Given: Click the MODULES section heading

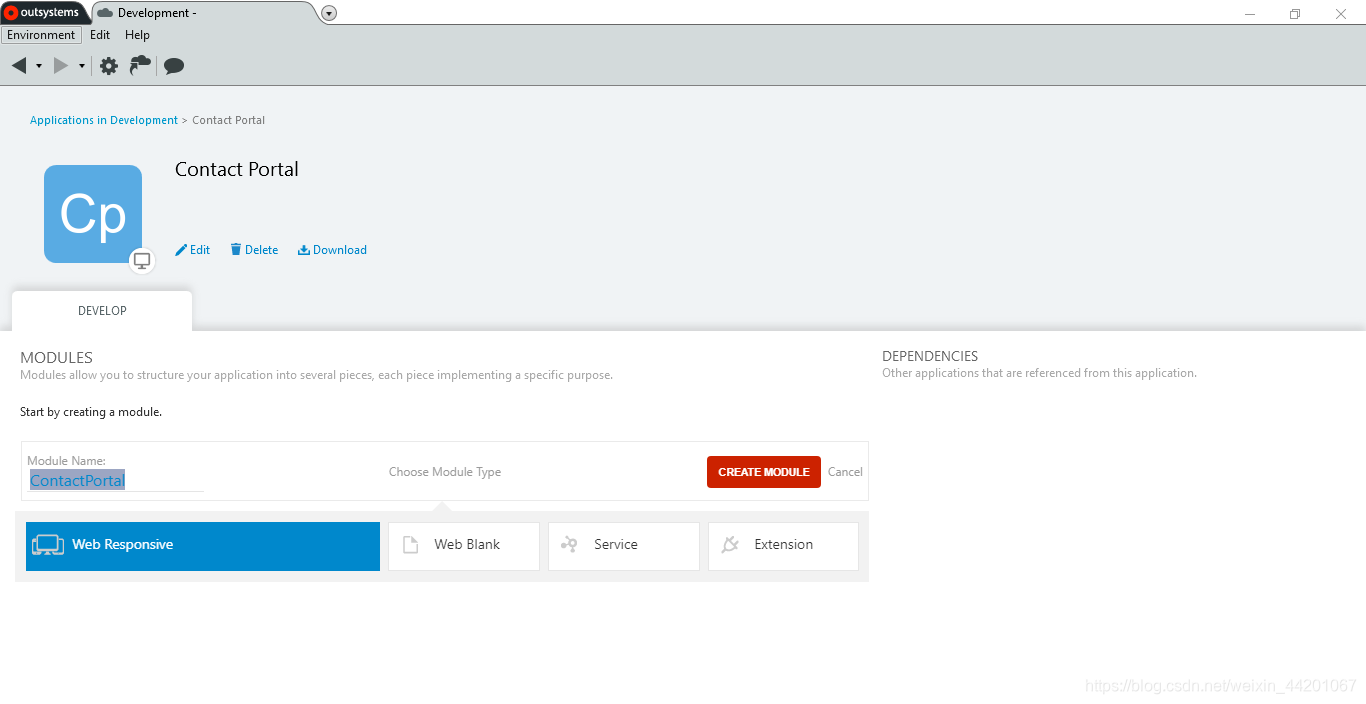Looking at the screenshot, I should (56, 357).
